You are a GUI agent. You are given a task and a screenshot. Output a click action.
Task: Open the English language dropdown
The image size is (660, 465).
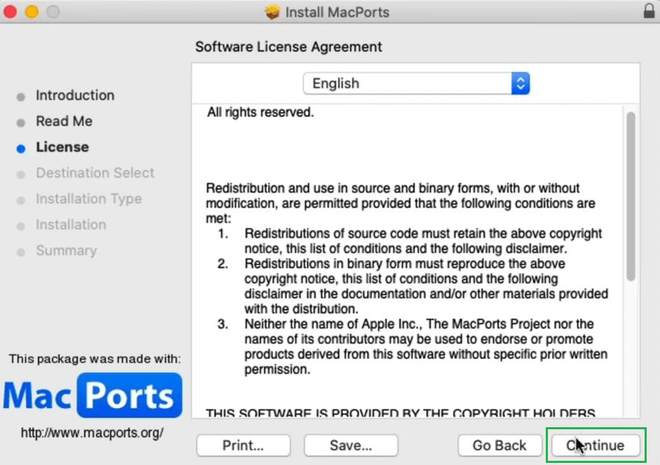[416, 83]
